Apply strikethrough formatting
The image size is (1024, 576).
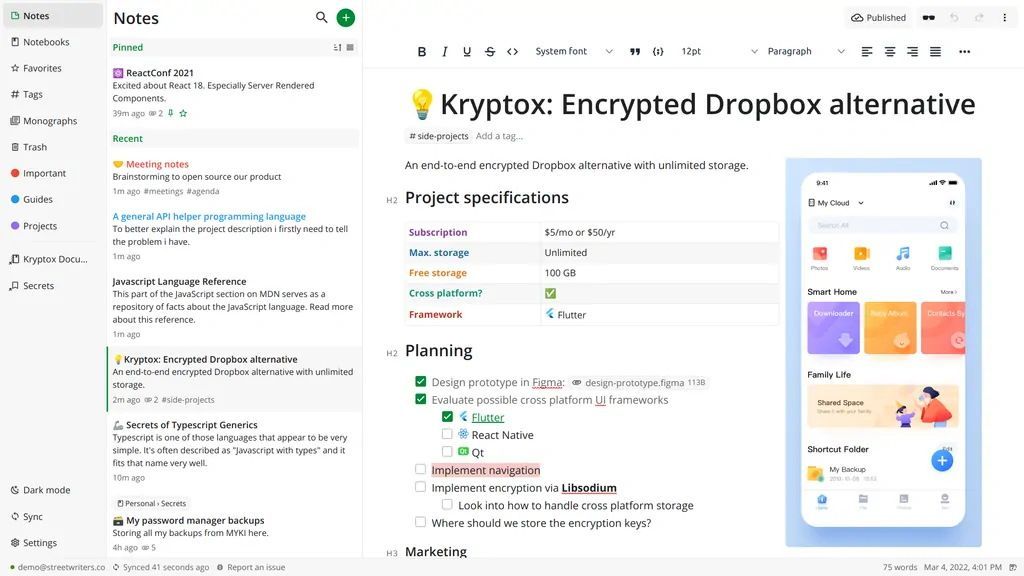point(489,50)
